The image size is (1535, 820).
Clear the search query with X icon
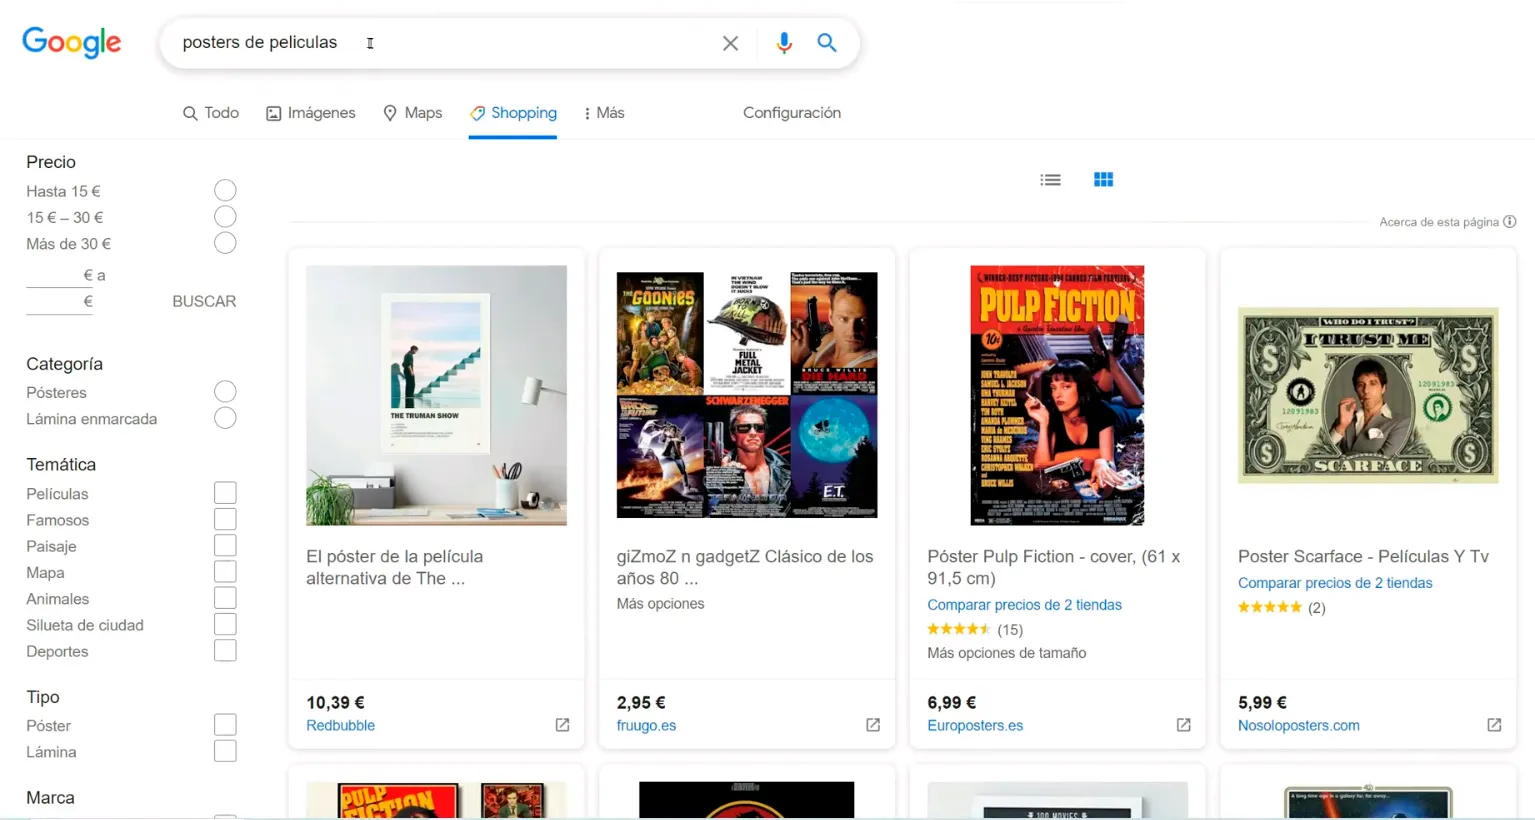click(x=731, y=43)
